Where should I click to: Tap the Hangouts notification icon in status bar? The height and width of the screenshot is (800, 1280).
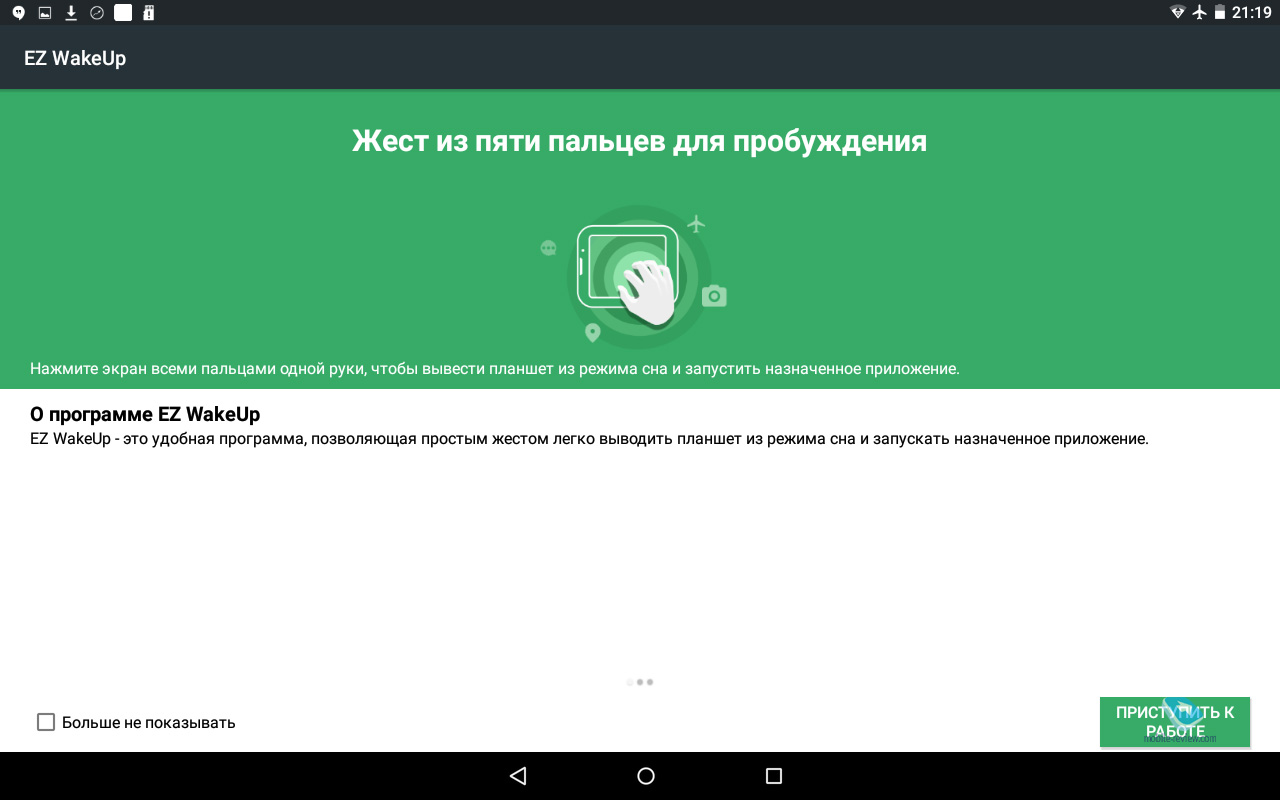tap(18, 13)
